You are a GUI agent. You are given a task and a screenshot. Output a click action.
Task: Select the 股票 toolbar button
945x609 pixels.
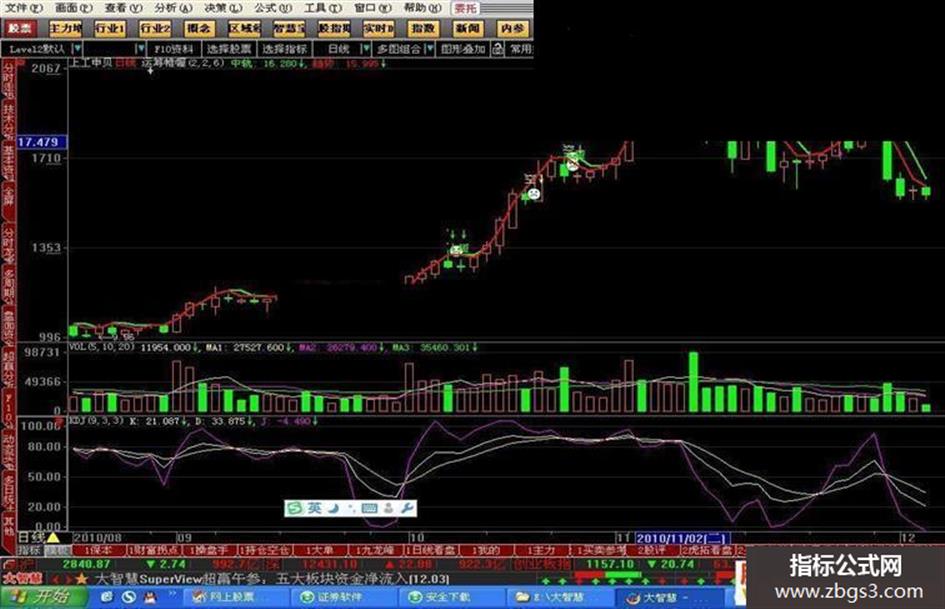(x=20, y=28)
